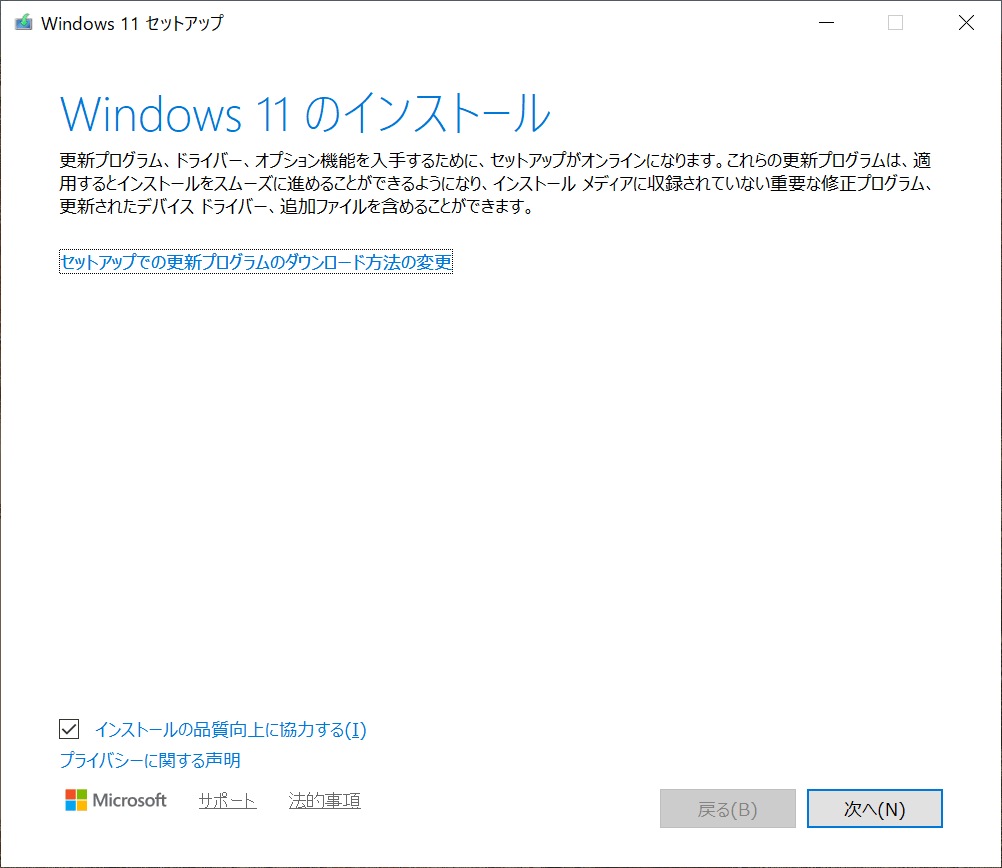Open the プライバシーに関する声明 link

tap(150, 761)
